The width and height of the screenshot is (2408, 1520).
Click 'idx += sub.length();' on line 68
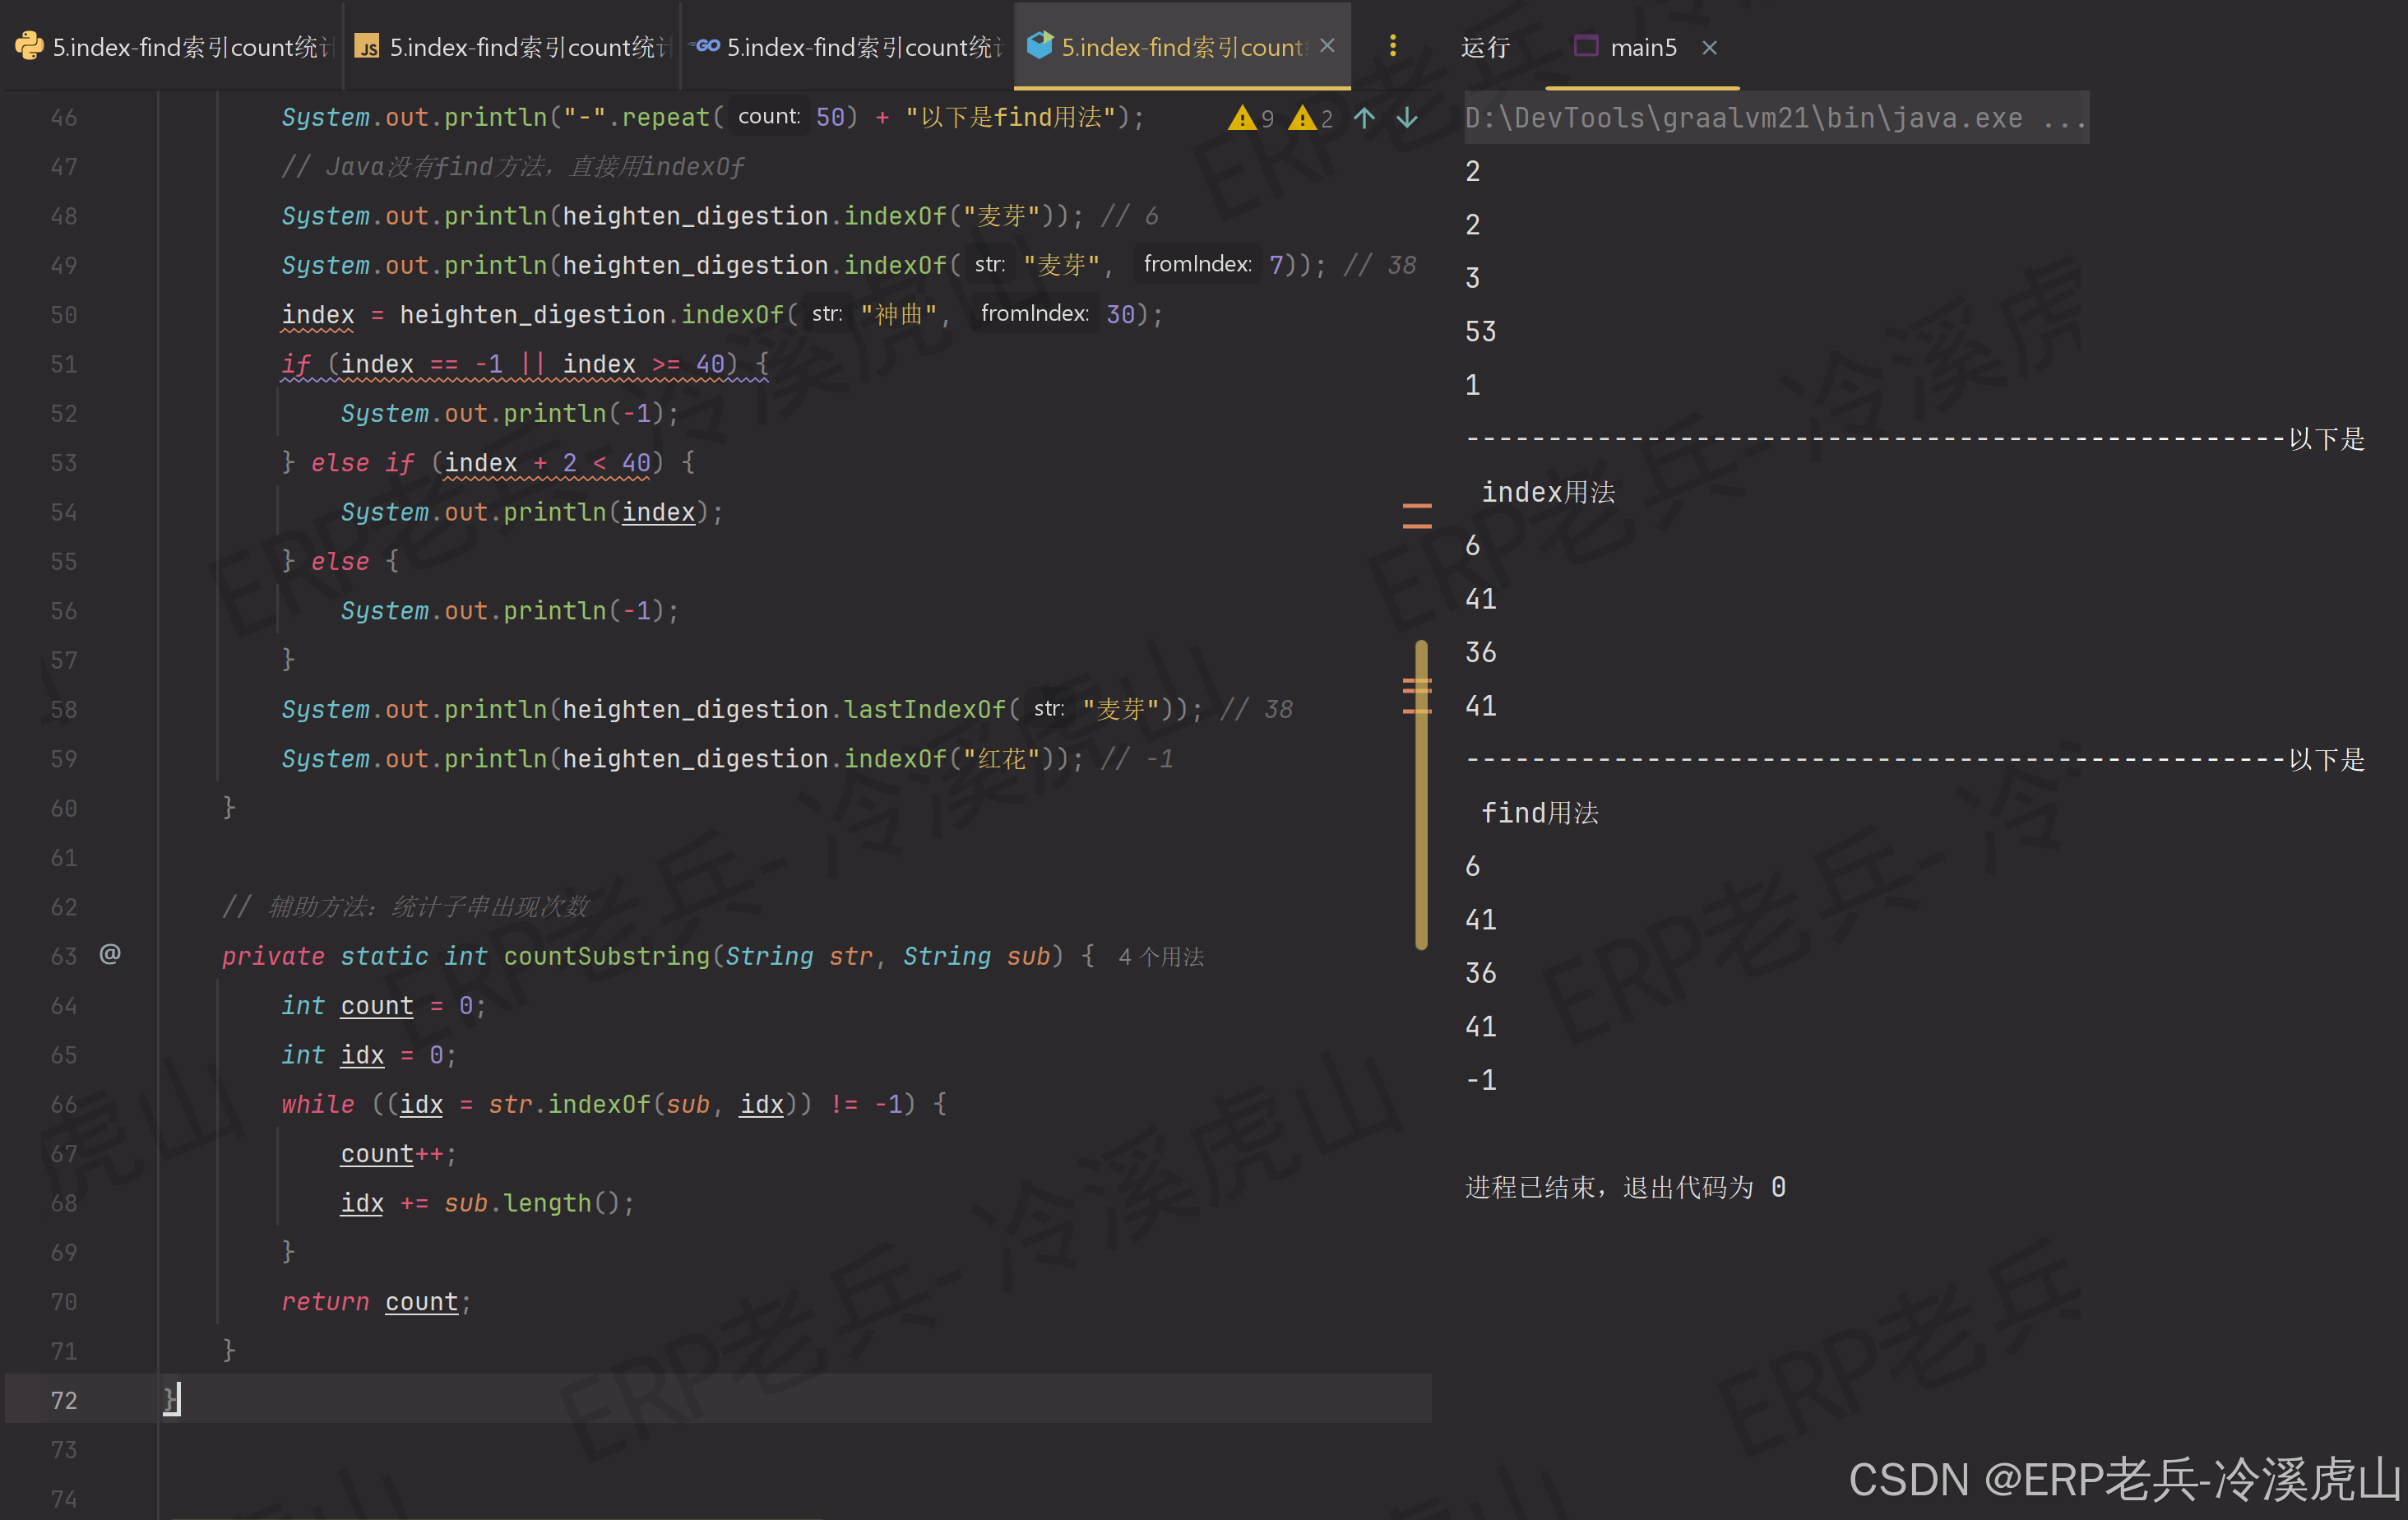487,1203
